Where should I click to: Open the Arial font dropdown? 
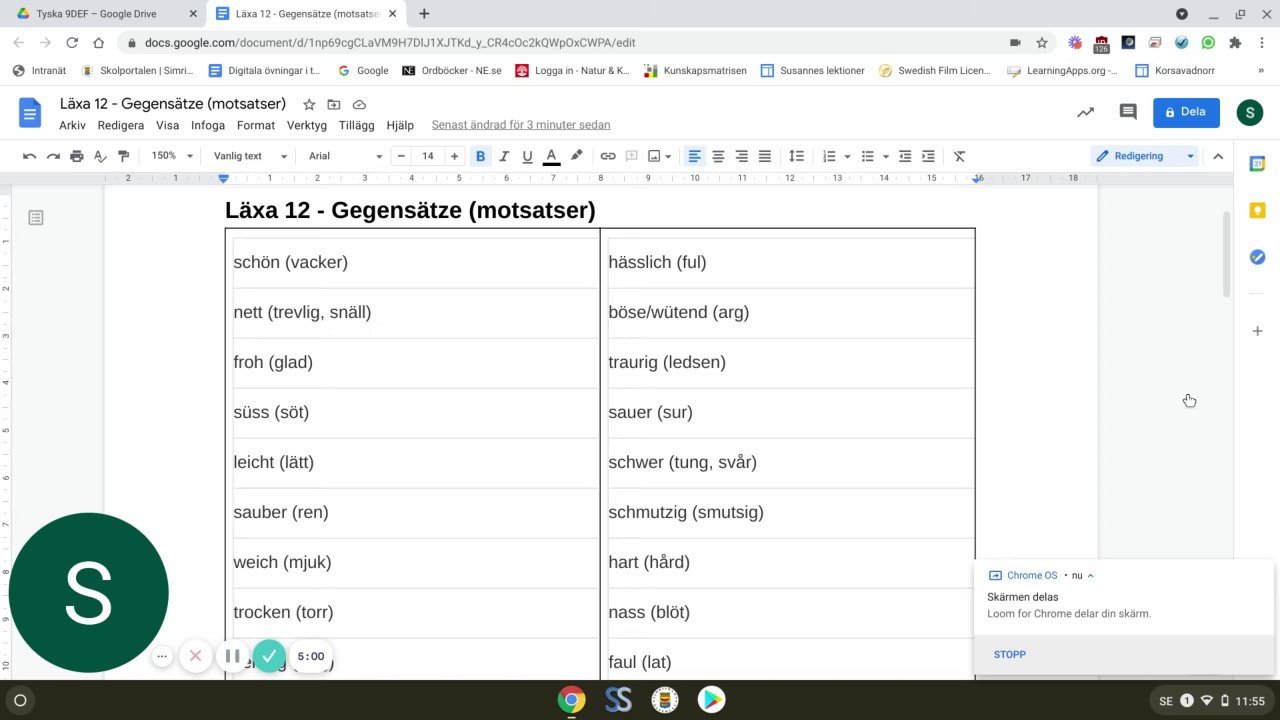(345, 156)
